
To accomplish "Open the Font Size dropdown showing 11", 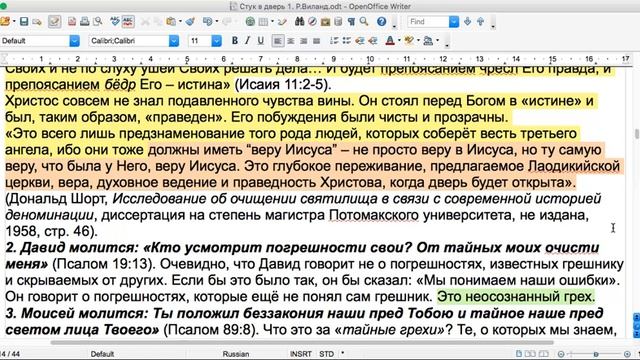I will pyautogui.click(x=216, y=41).
